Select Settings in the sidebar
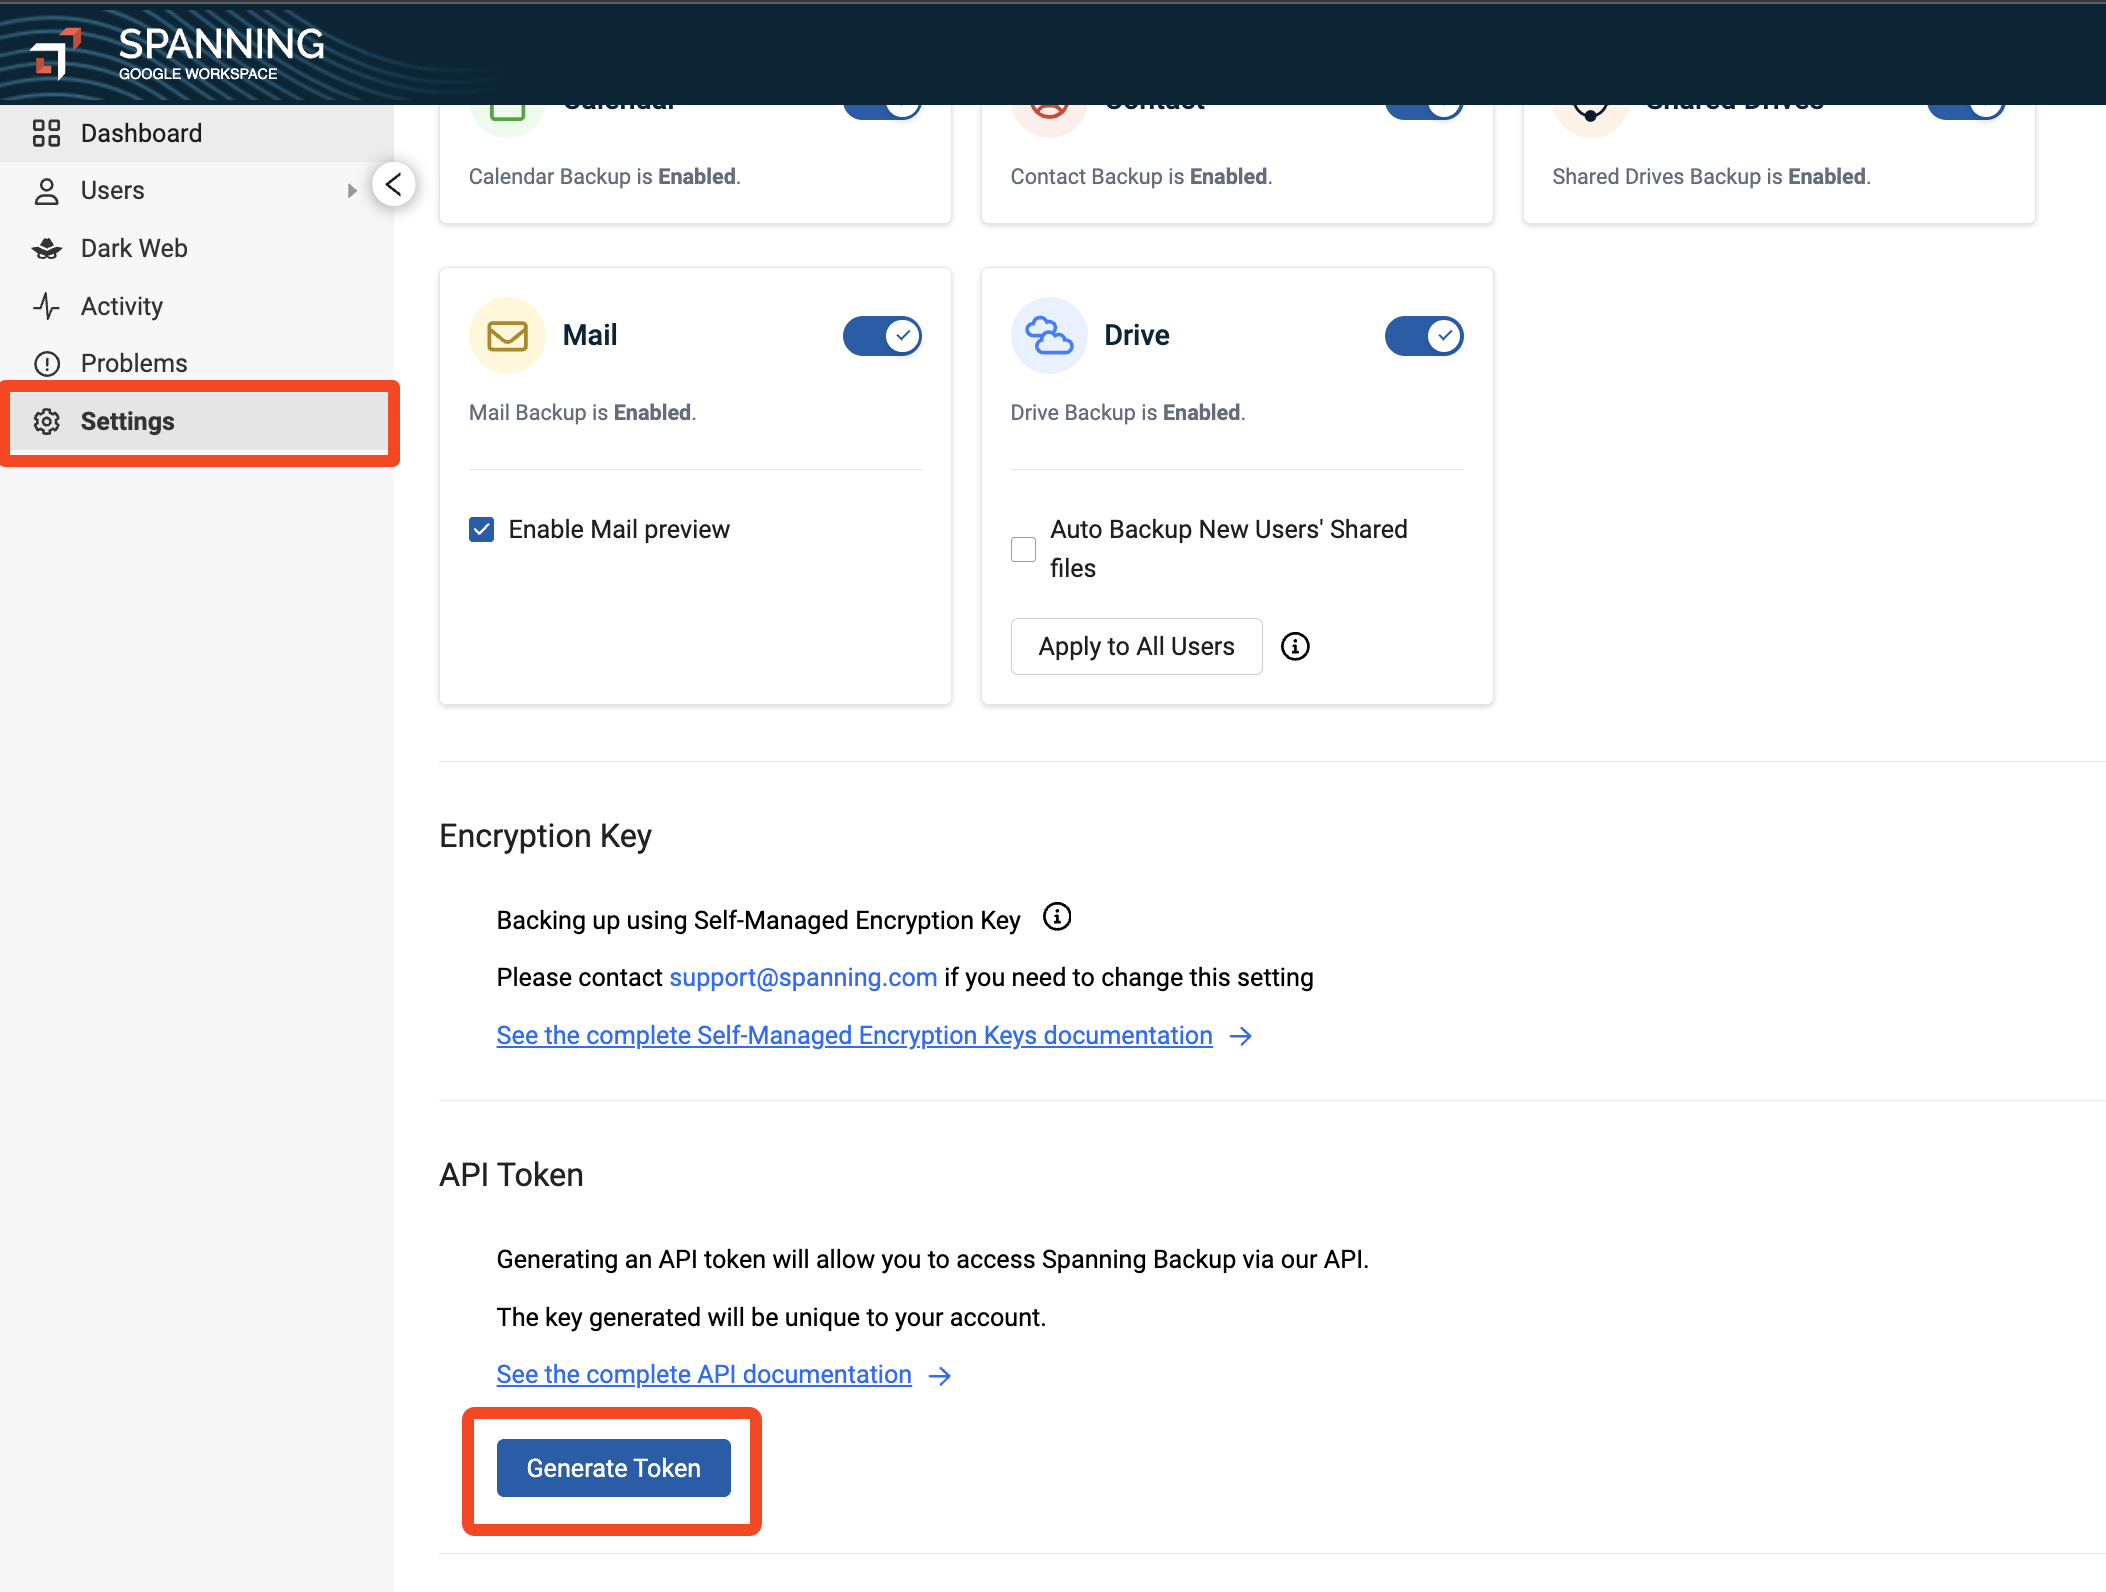This screenshot has height=1592, width=2106. (199, 421)
